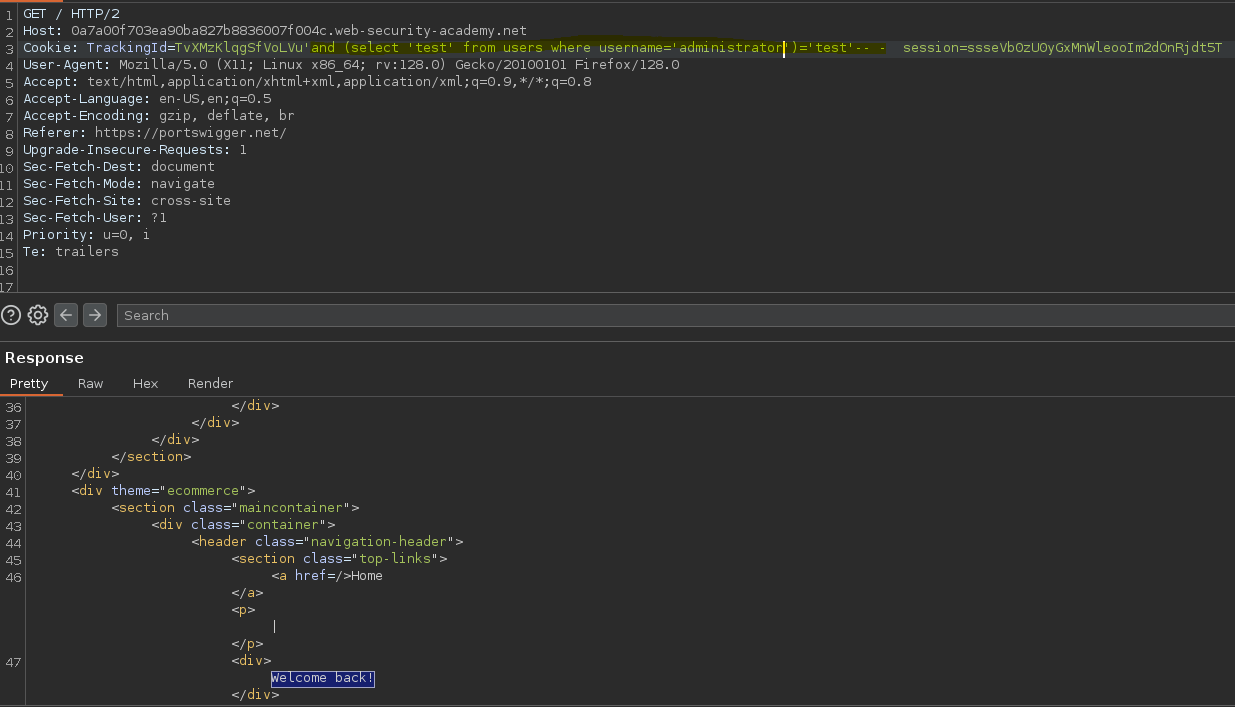The image size is (1235, 707).
Task: Switch to the Raw response tab
Action: coord(90,384)
